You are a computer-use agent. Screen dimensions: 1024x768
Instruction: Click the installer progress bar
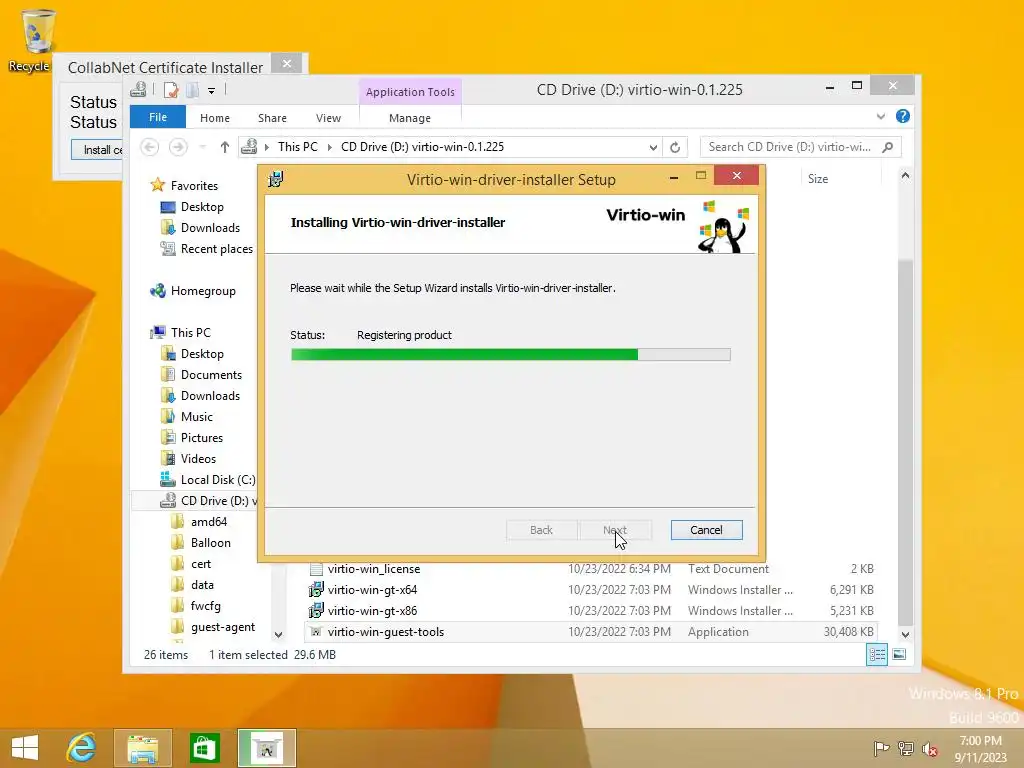coord(511,355)
